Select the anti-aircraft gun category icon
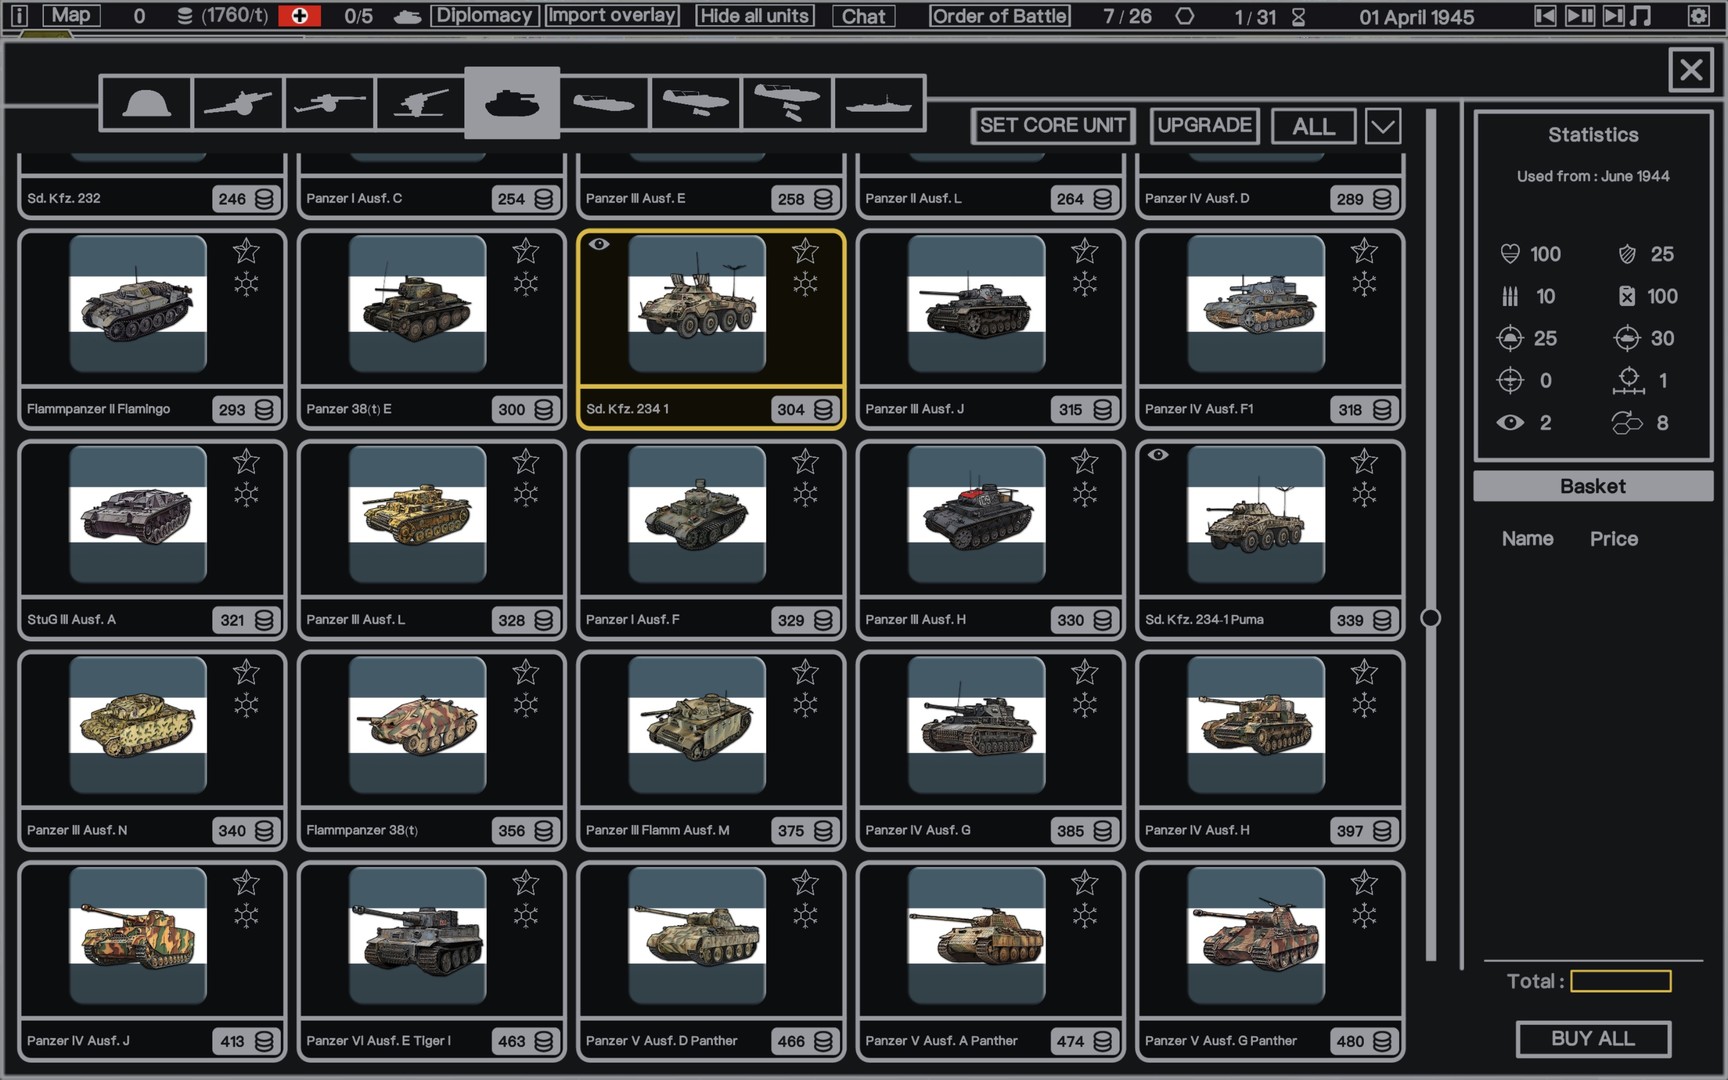The image size is (1728, 1080). [x=421, y=103]
